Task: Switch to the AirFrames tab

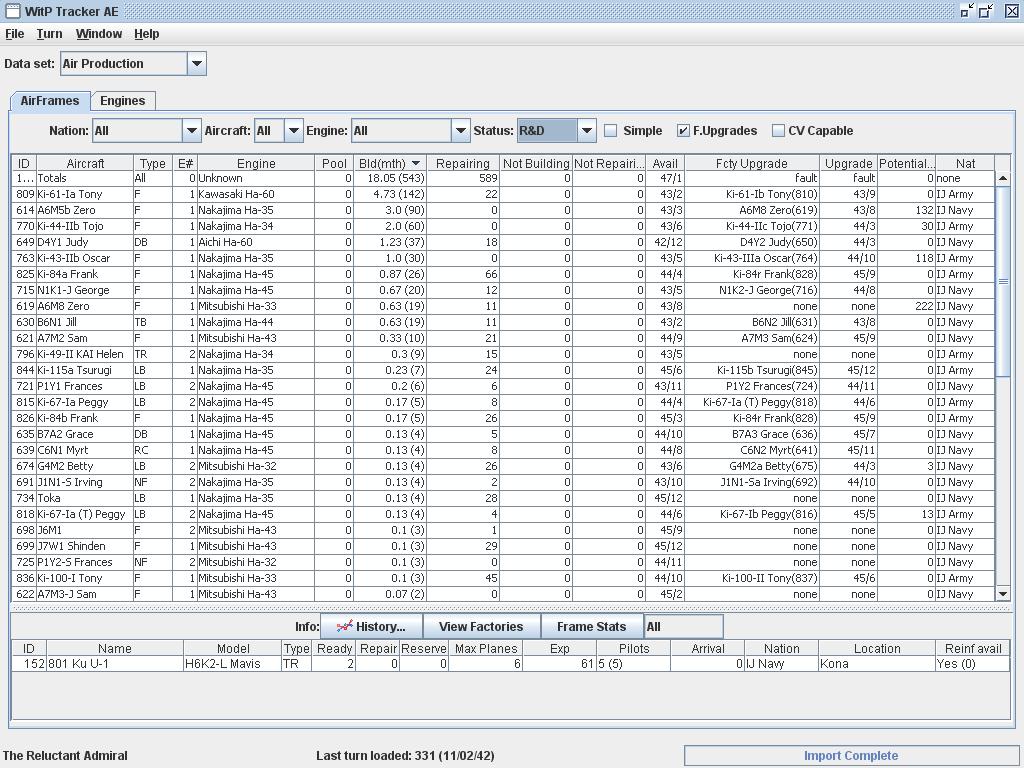Action: 50,101
